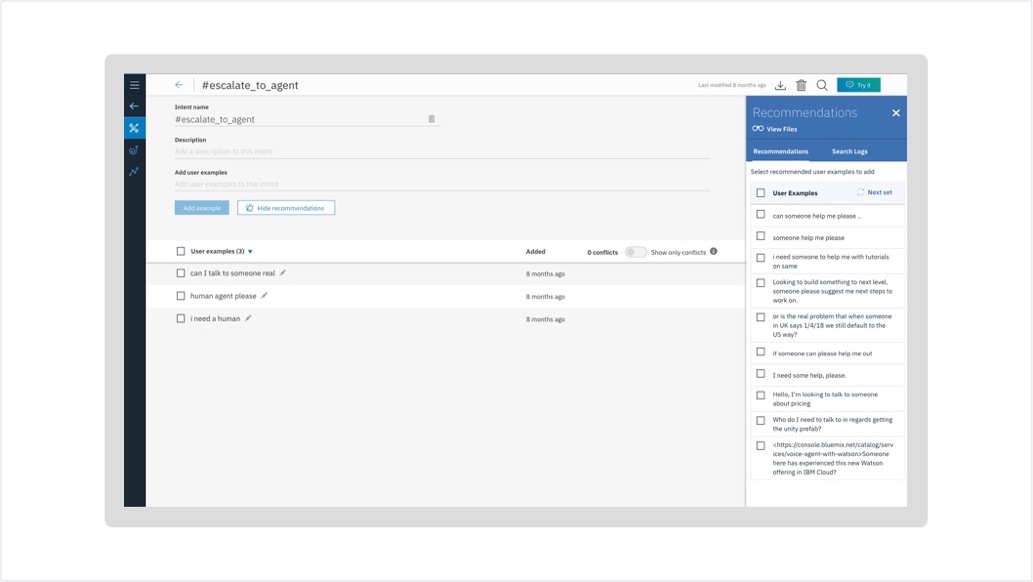Check the User Examples select-all box in recommendations

(761, 193)
